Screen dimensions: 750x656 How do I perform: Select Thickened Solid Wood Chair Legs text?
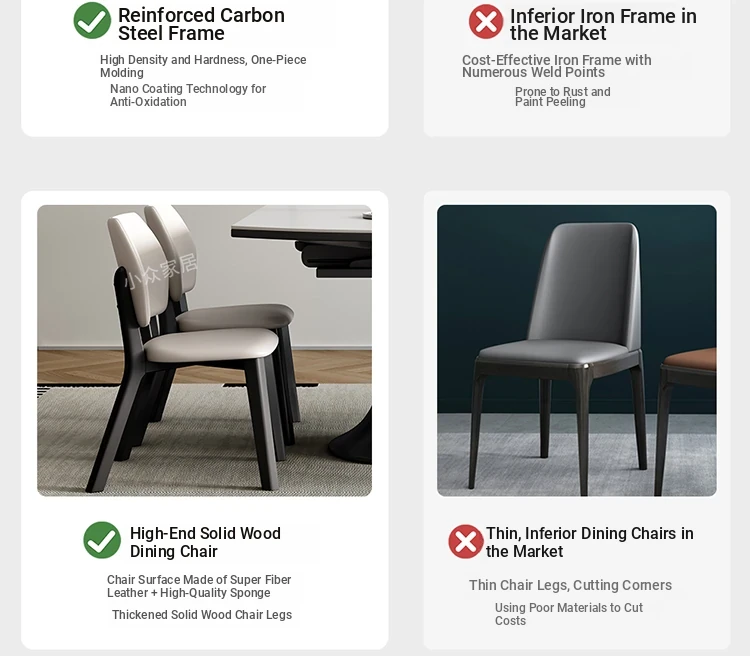pyautogui.click(x=202, y=615)
